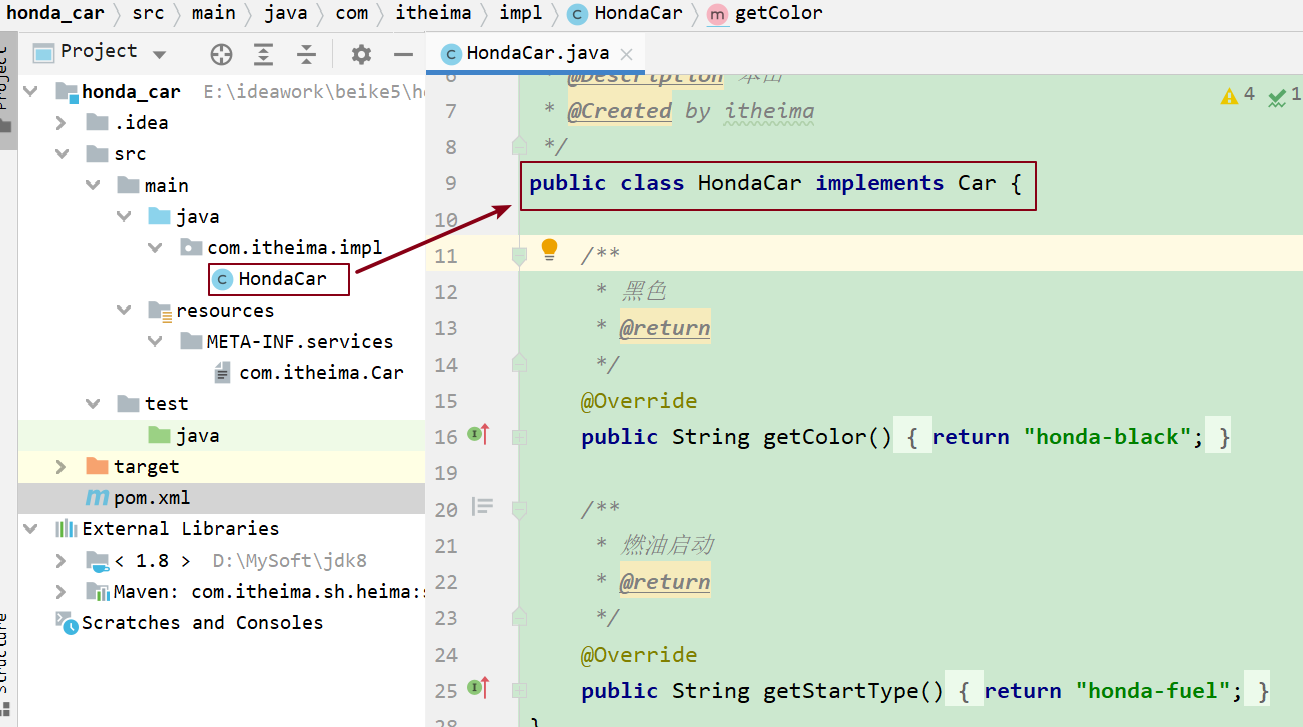Open Project panel settings gear
This screenshot has width=1303, height=727.
click(x=361, y=54)
